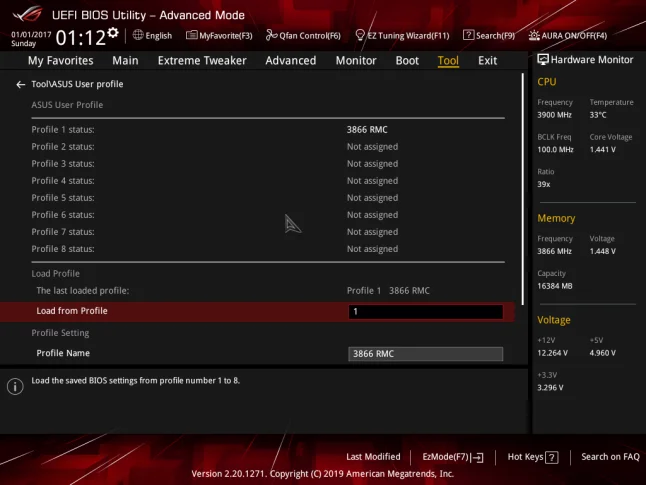Click the CPU frequency 3900 MHz value

coord(555,115)
